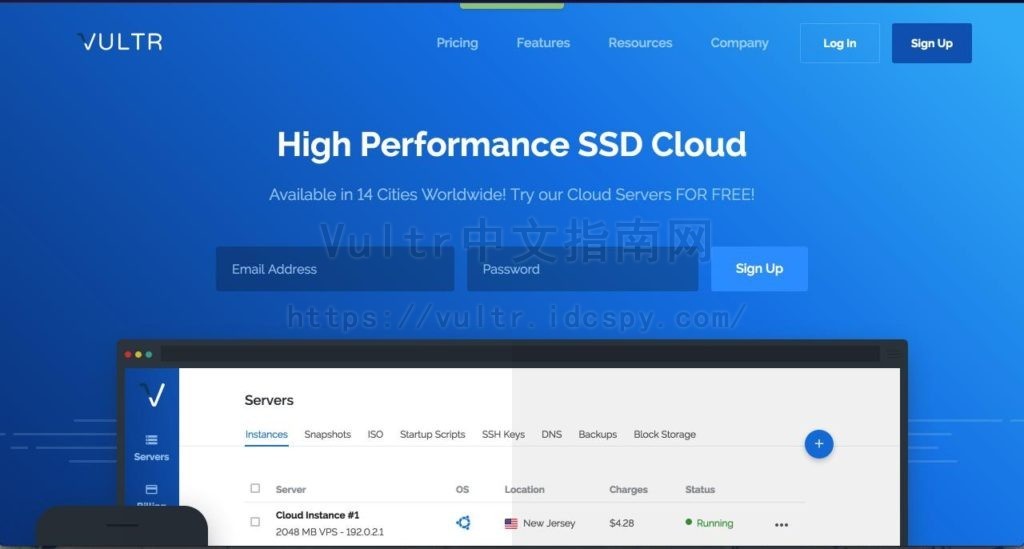Click the Sign Up button in the header
This screenshot has height=549, width=1024.
click(x=931, y=43)
